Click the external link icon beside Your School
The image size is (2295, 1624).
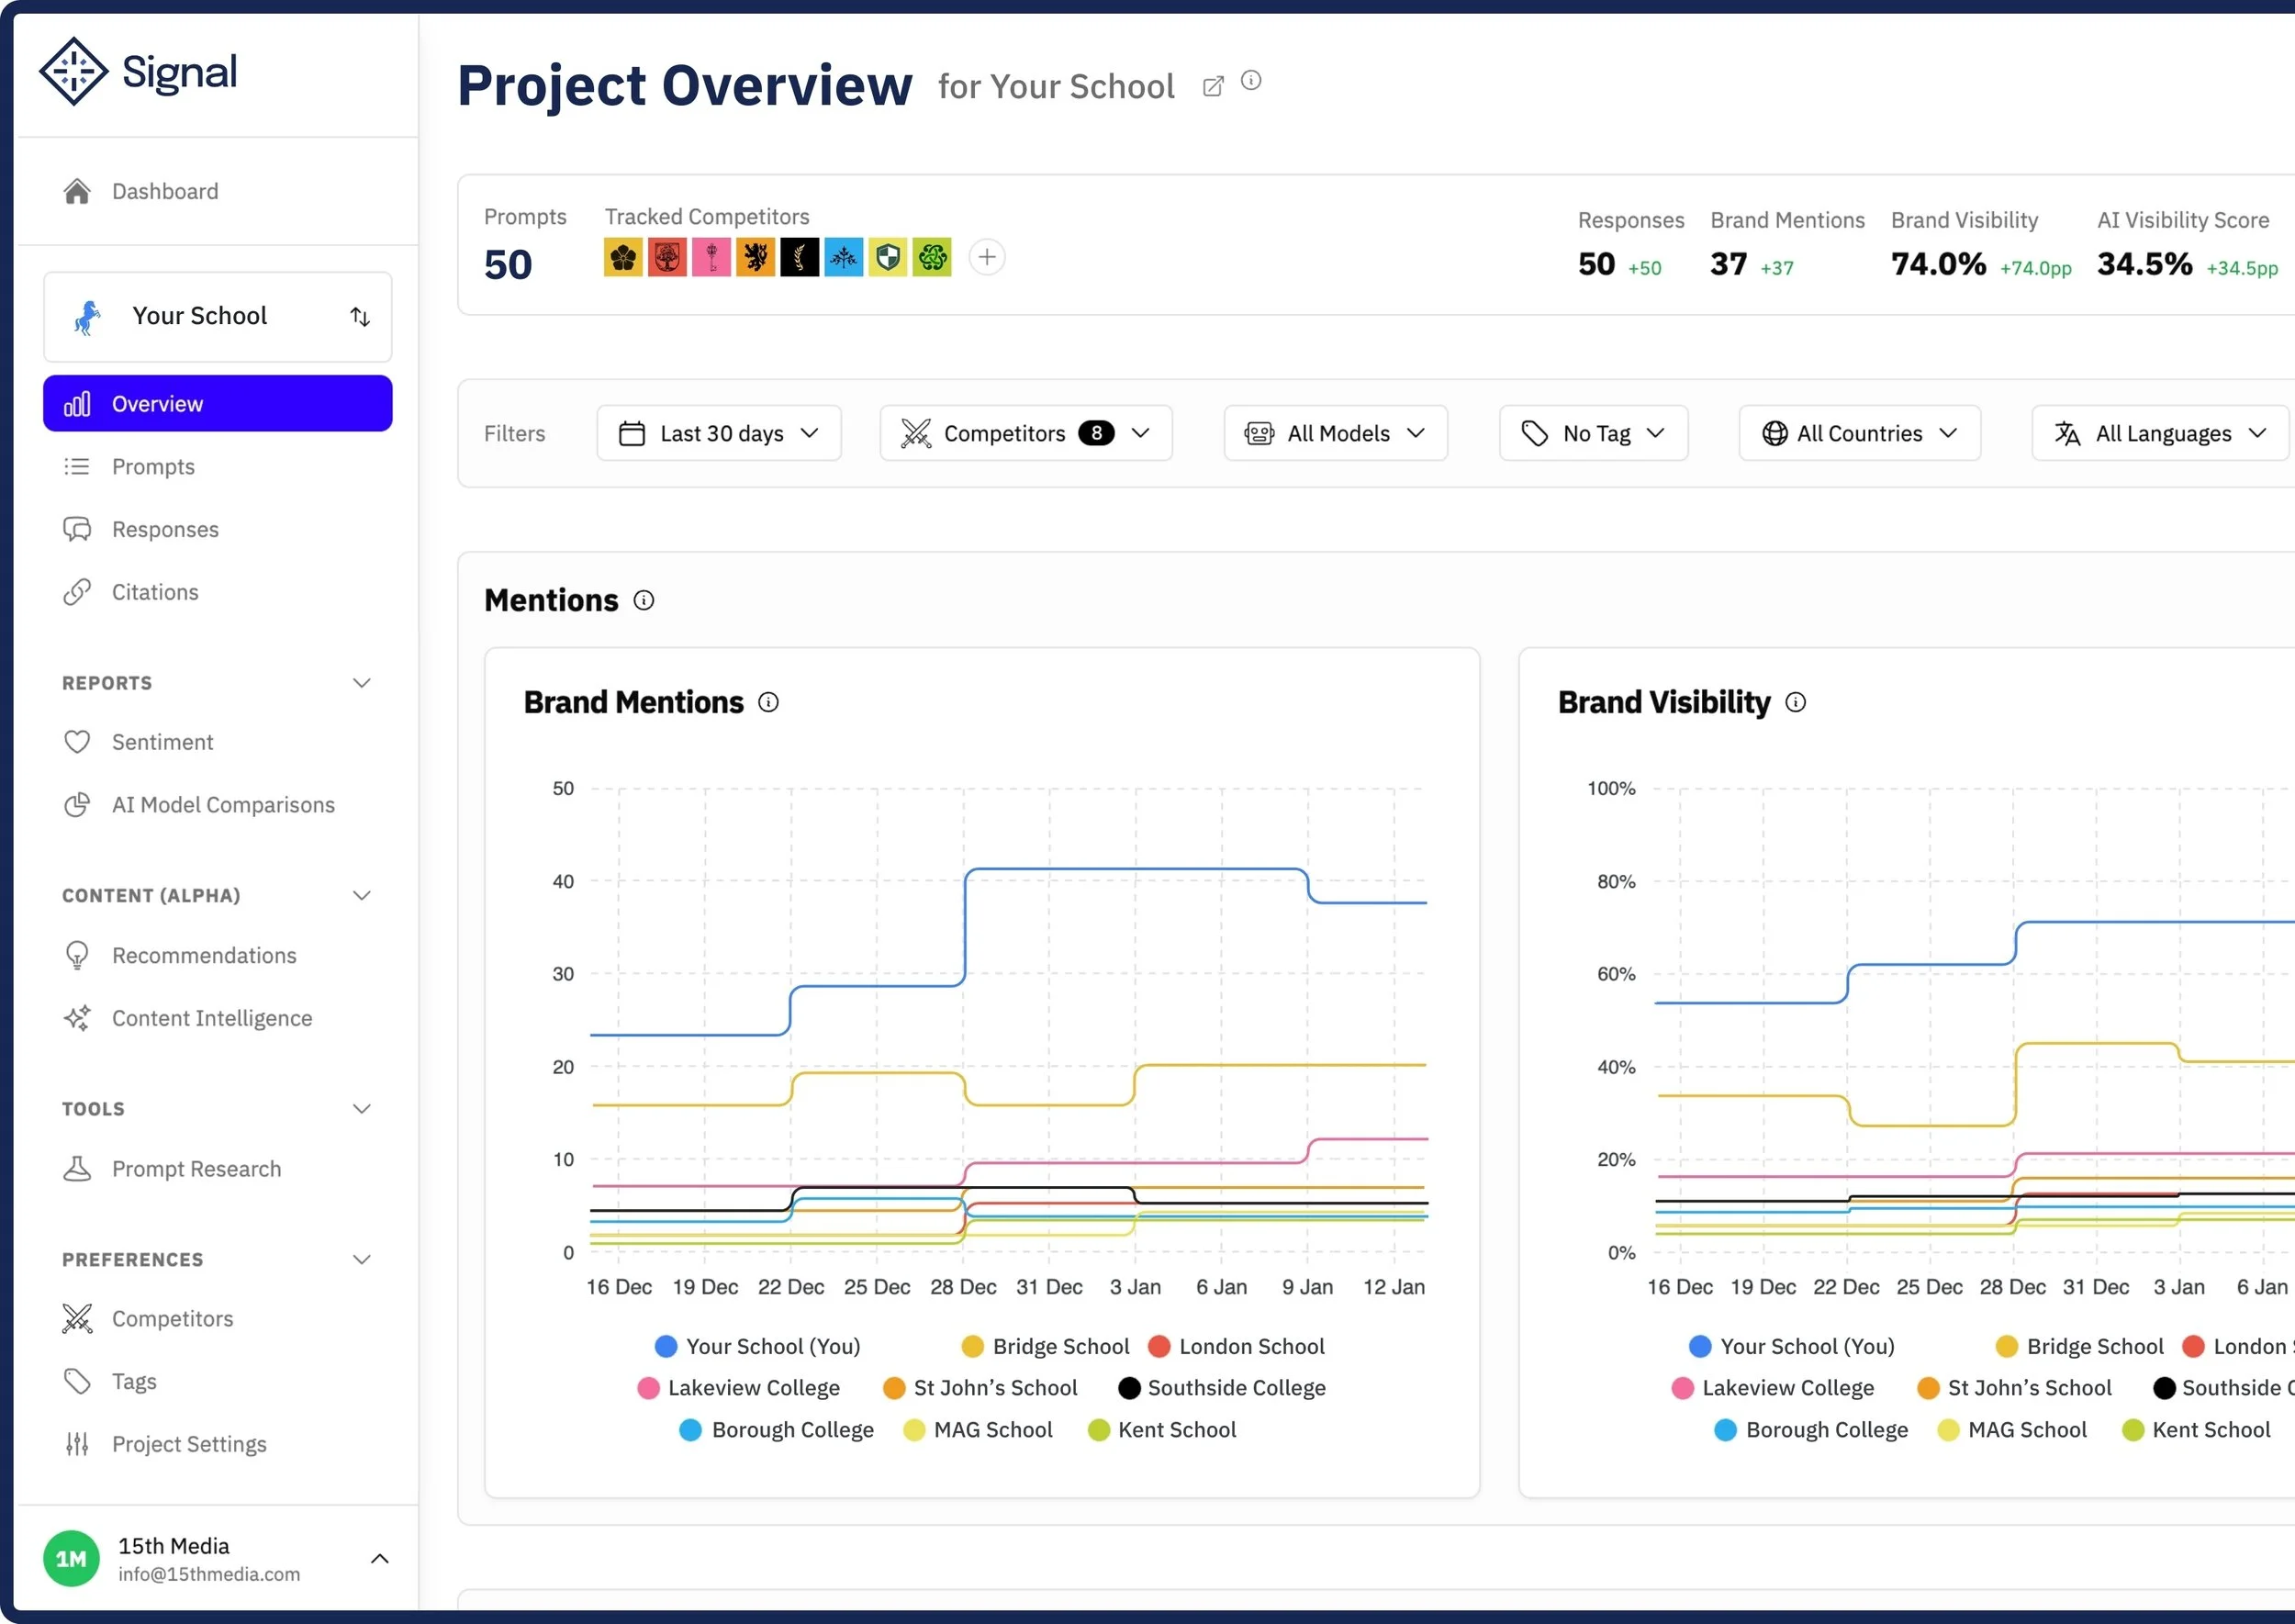[1212, 87]
